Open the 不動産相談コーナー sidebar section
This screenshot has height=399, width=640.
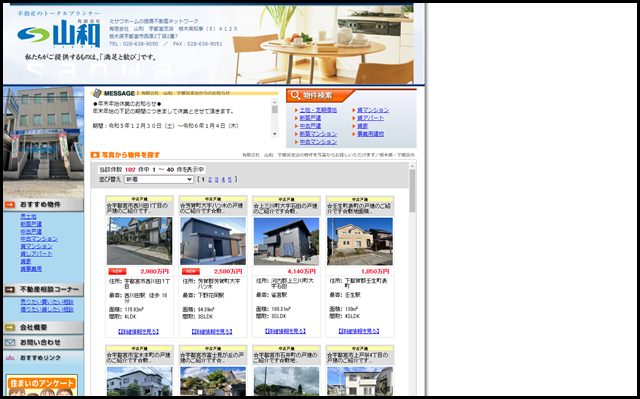[43, 290]
